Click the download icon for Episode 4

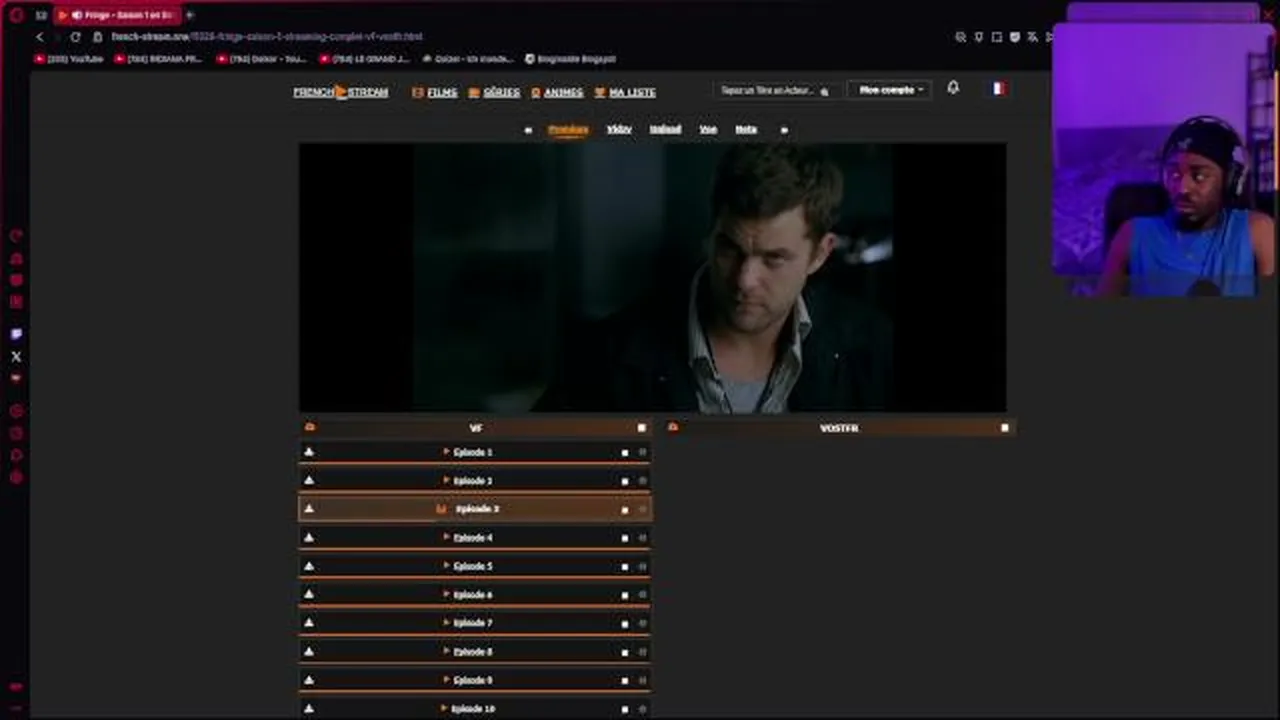click(x=309, y=537)
